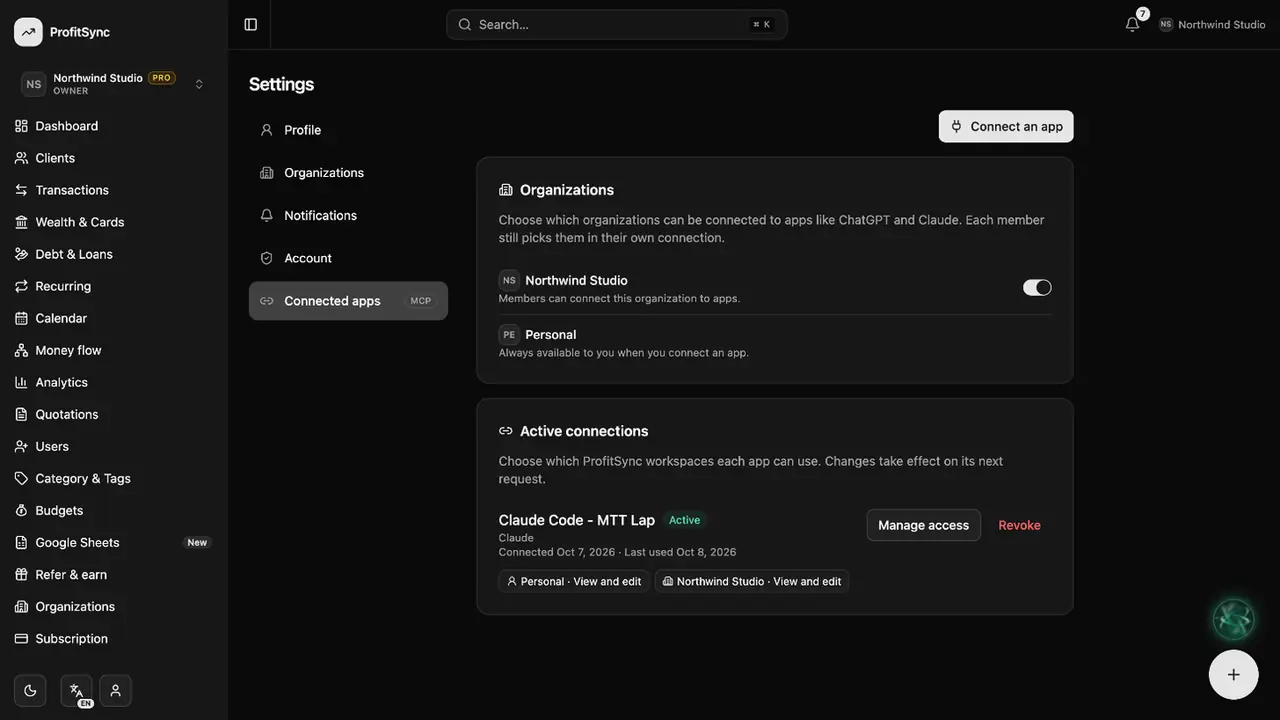Click the floating plus add button

[1234, 674]
